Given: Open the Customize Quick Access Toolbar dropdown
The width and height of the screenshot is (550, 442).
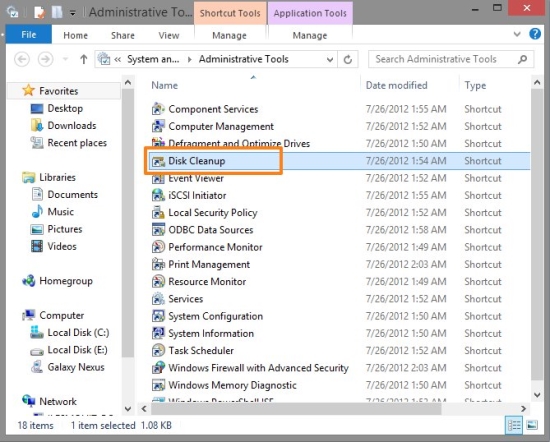Looking at the screenshot, I should 73,13.
